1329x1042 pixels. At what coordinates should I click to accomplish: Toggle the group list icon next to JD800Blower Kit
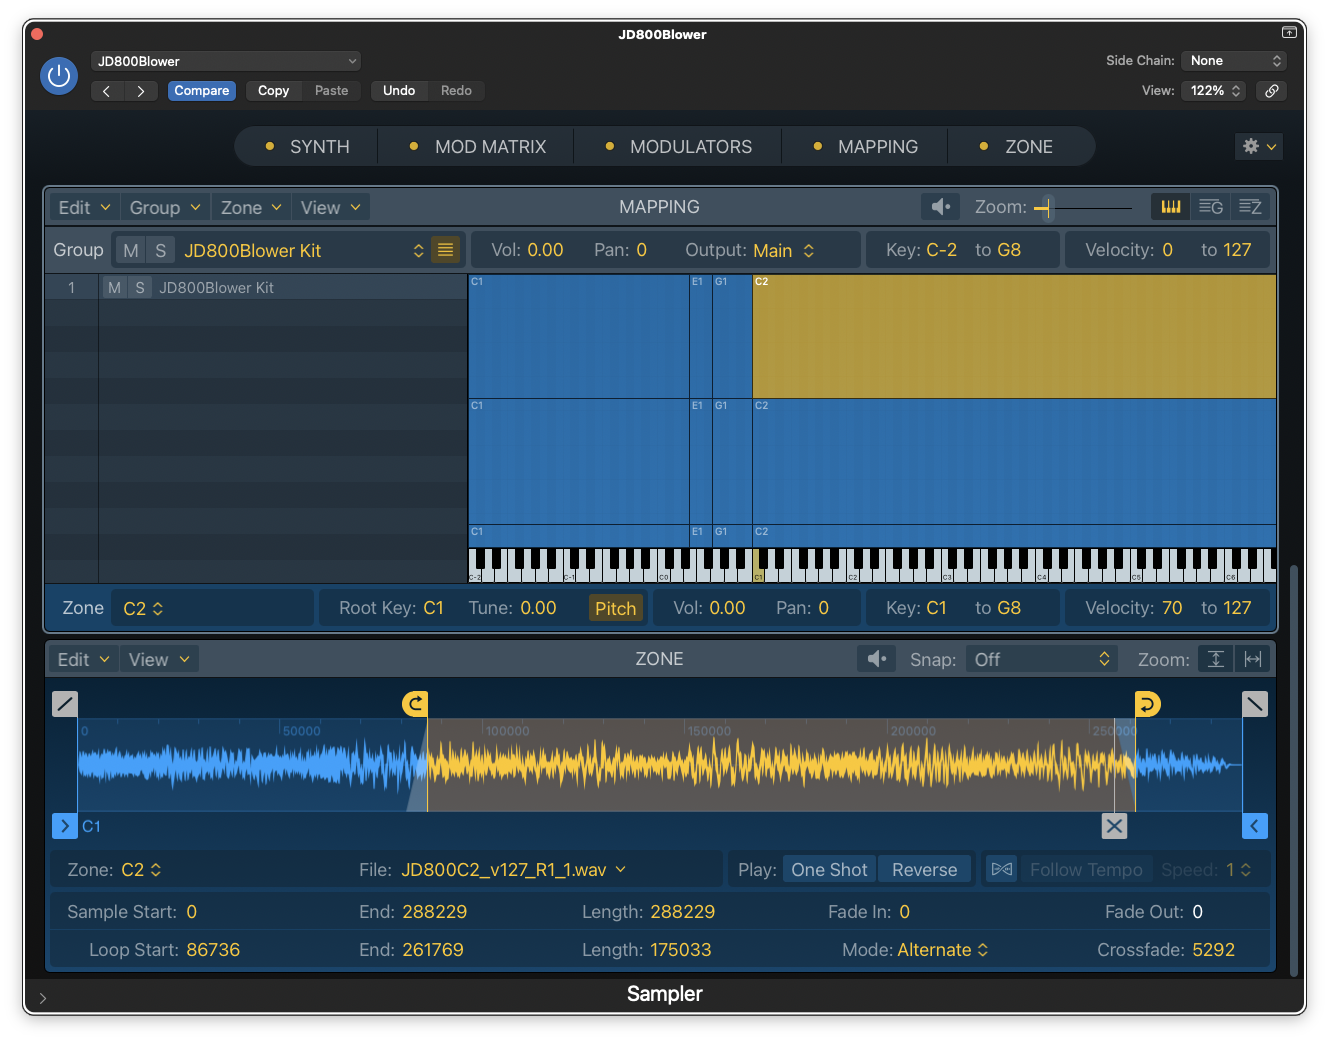[446, 250]
